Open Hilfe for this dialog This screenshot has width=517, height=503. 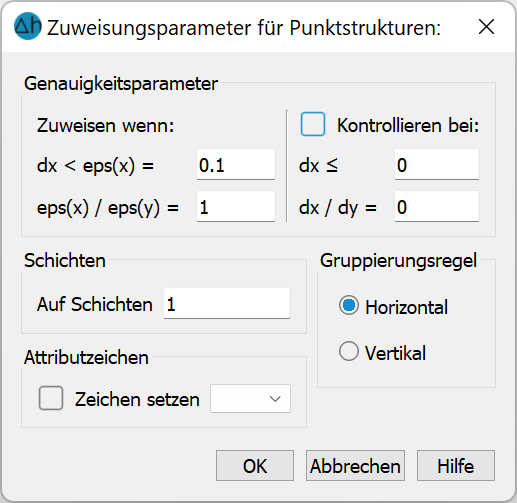456,466
